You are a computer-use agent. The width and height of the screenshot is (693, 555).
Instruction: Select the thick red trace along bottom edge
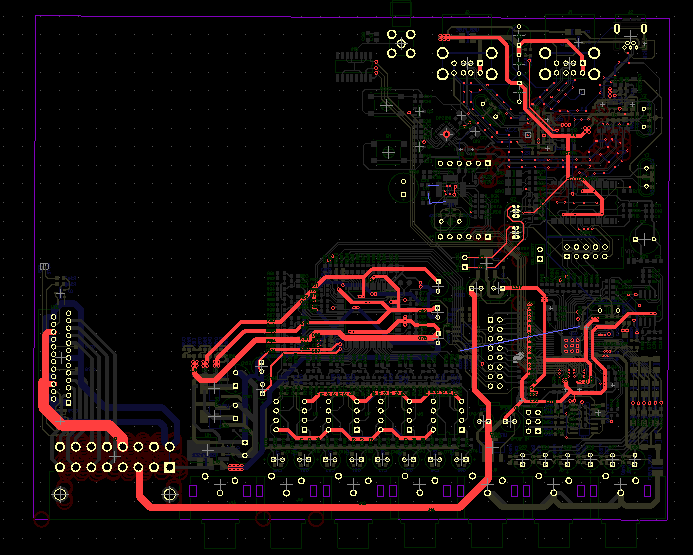[x=300, y=503]
